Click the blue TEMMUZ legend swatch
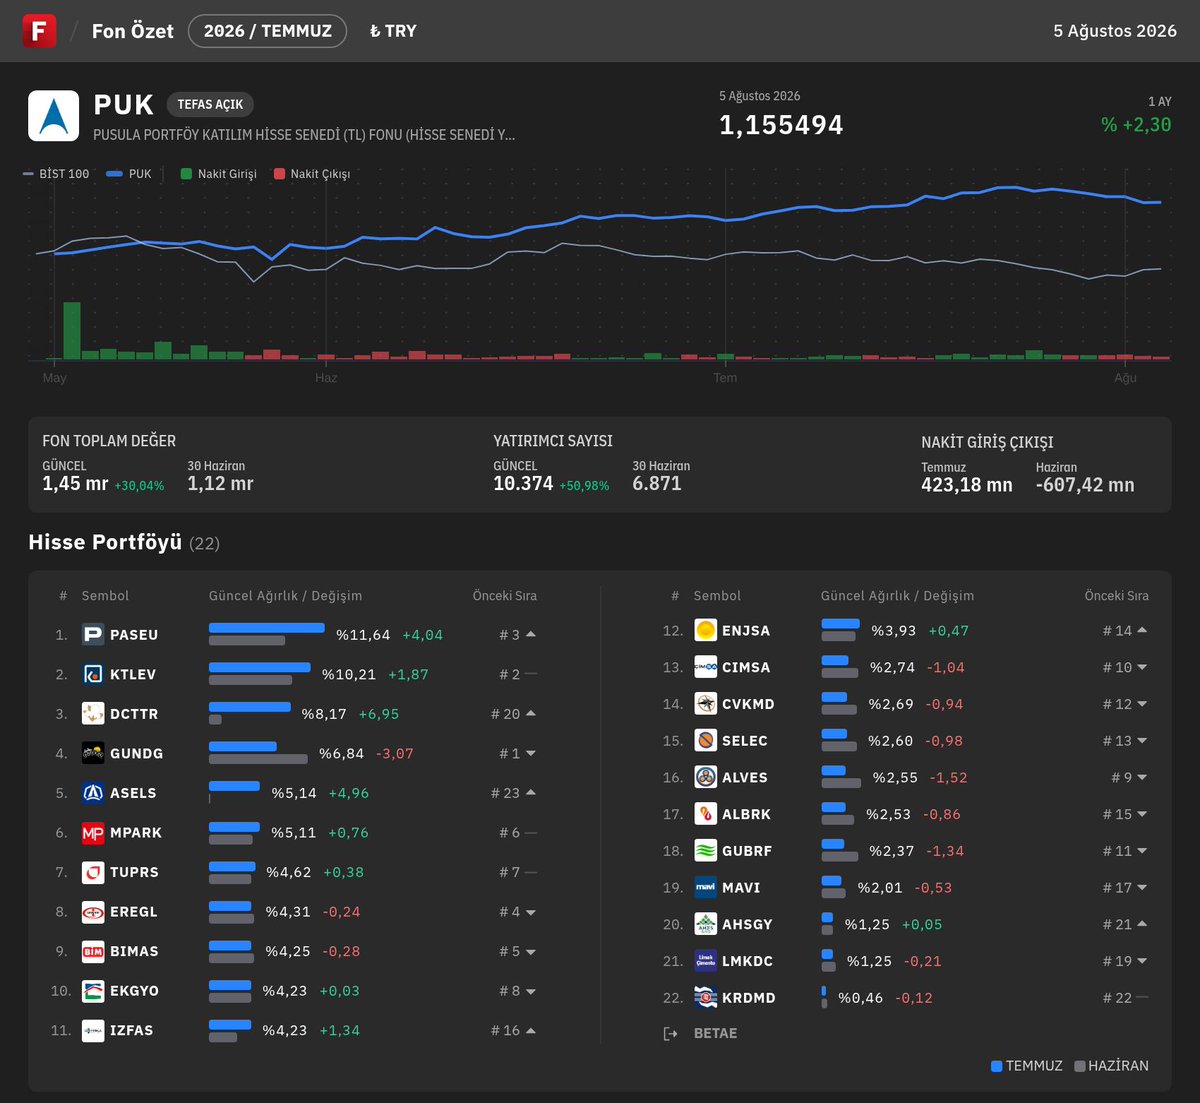 tap(996, 1066)
